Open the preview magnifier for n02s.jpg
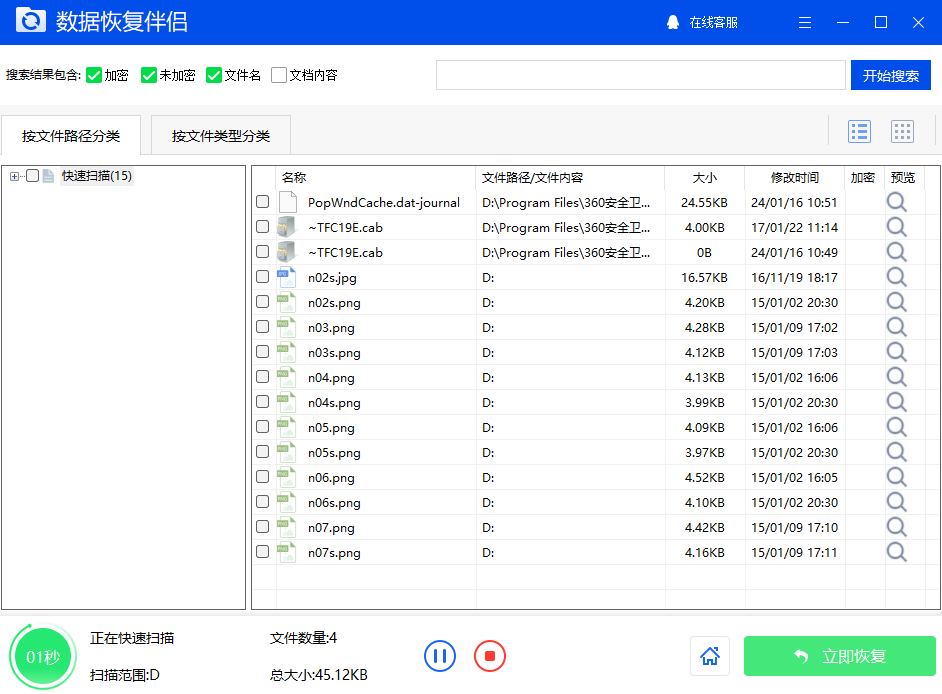 point(896,277)
